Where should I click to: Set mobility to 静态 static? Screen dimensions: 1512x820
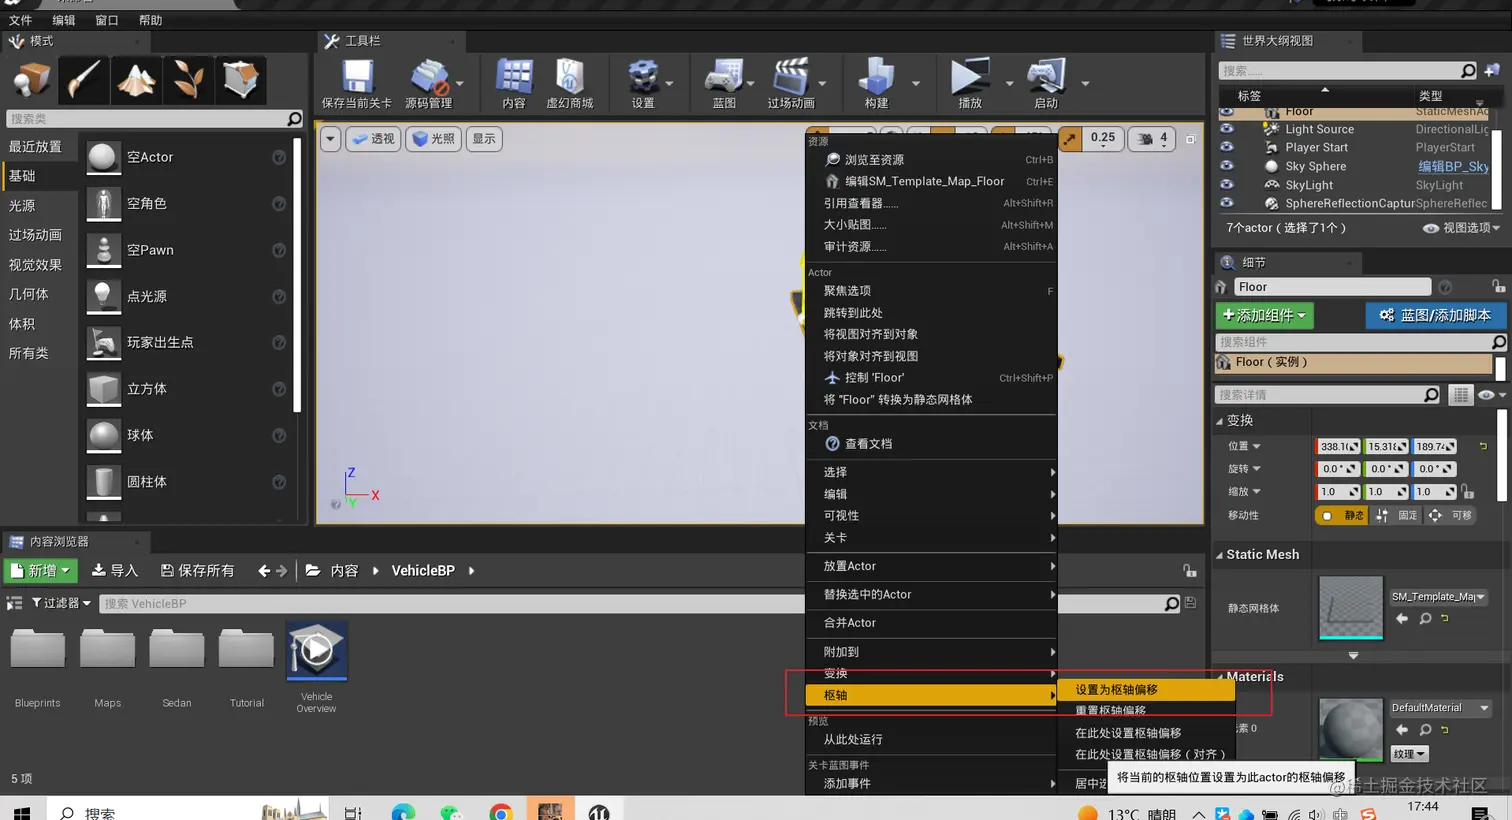1342,515
